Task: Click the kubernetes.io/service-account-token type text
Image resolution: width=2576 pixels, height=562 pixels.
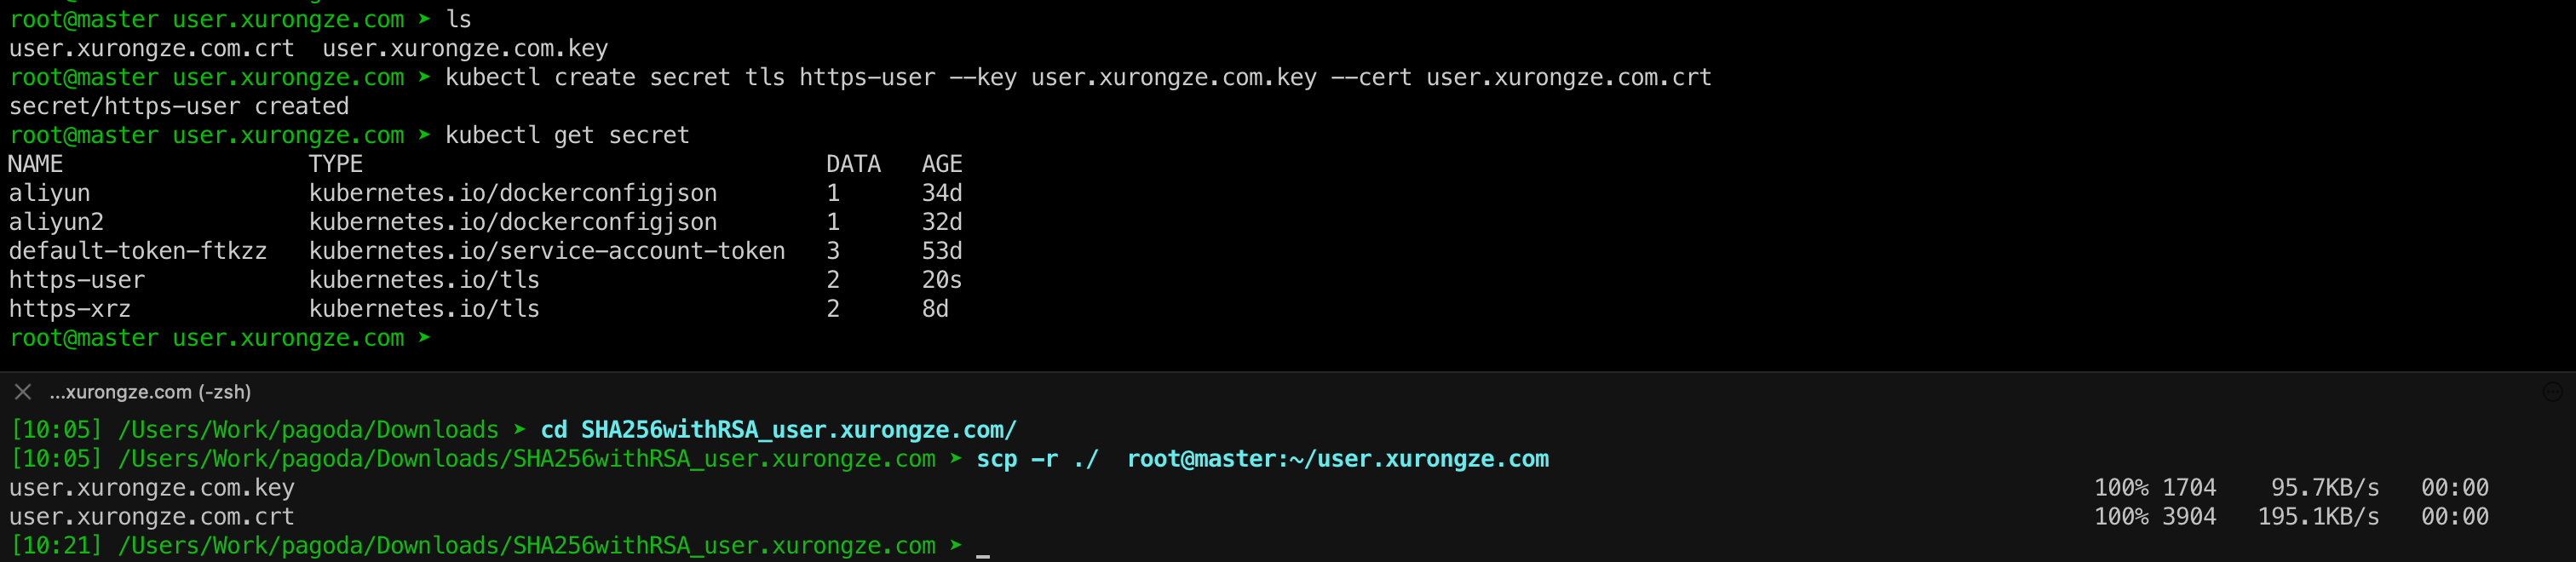Action: [x=547, y=251]
